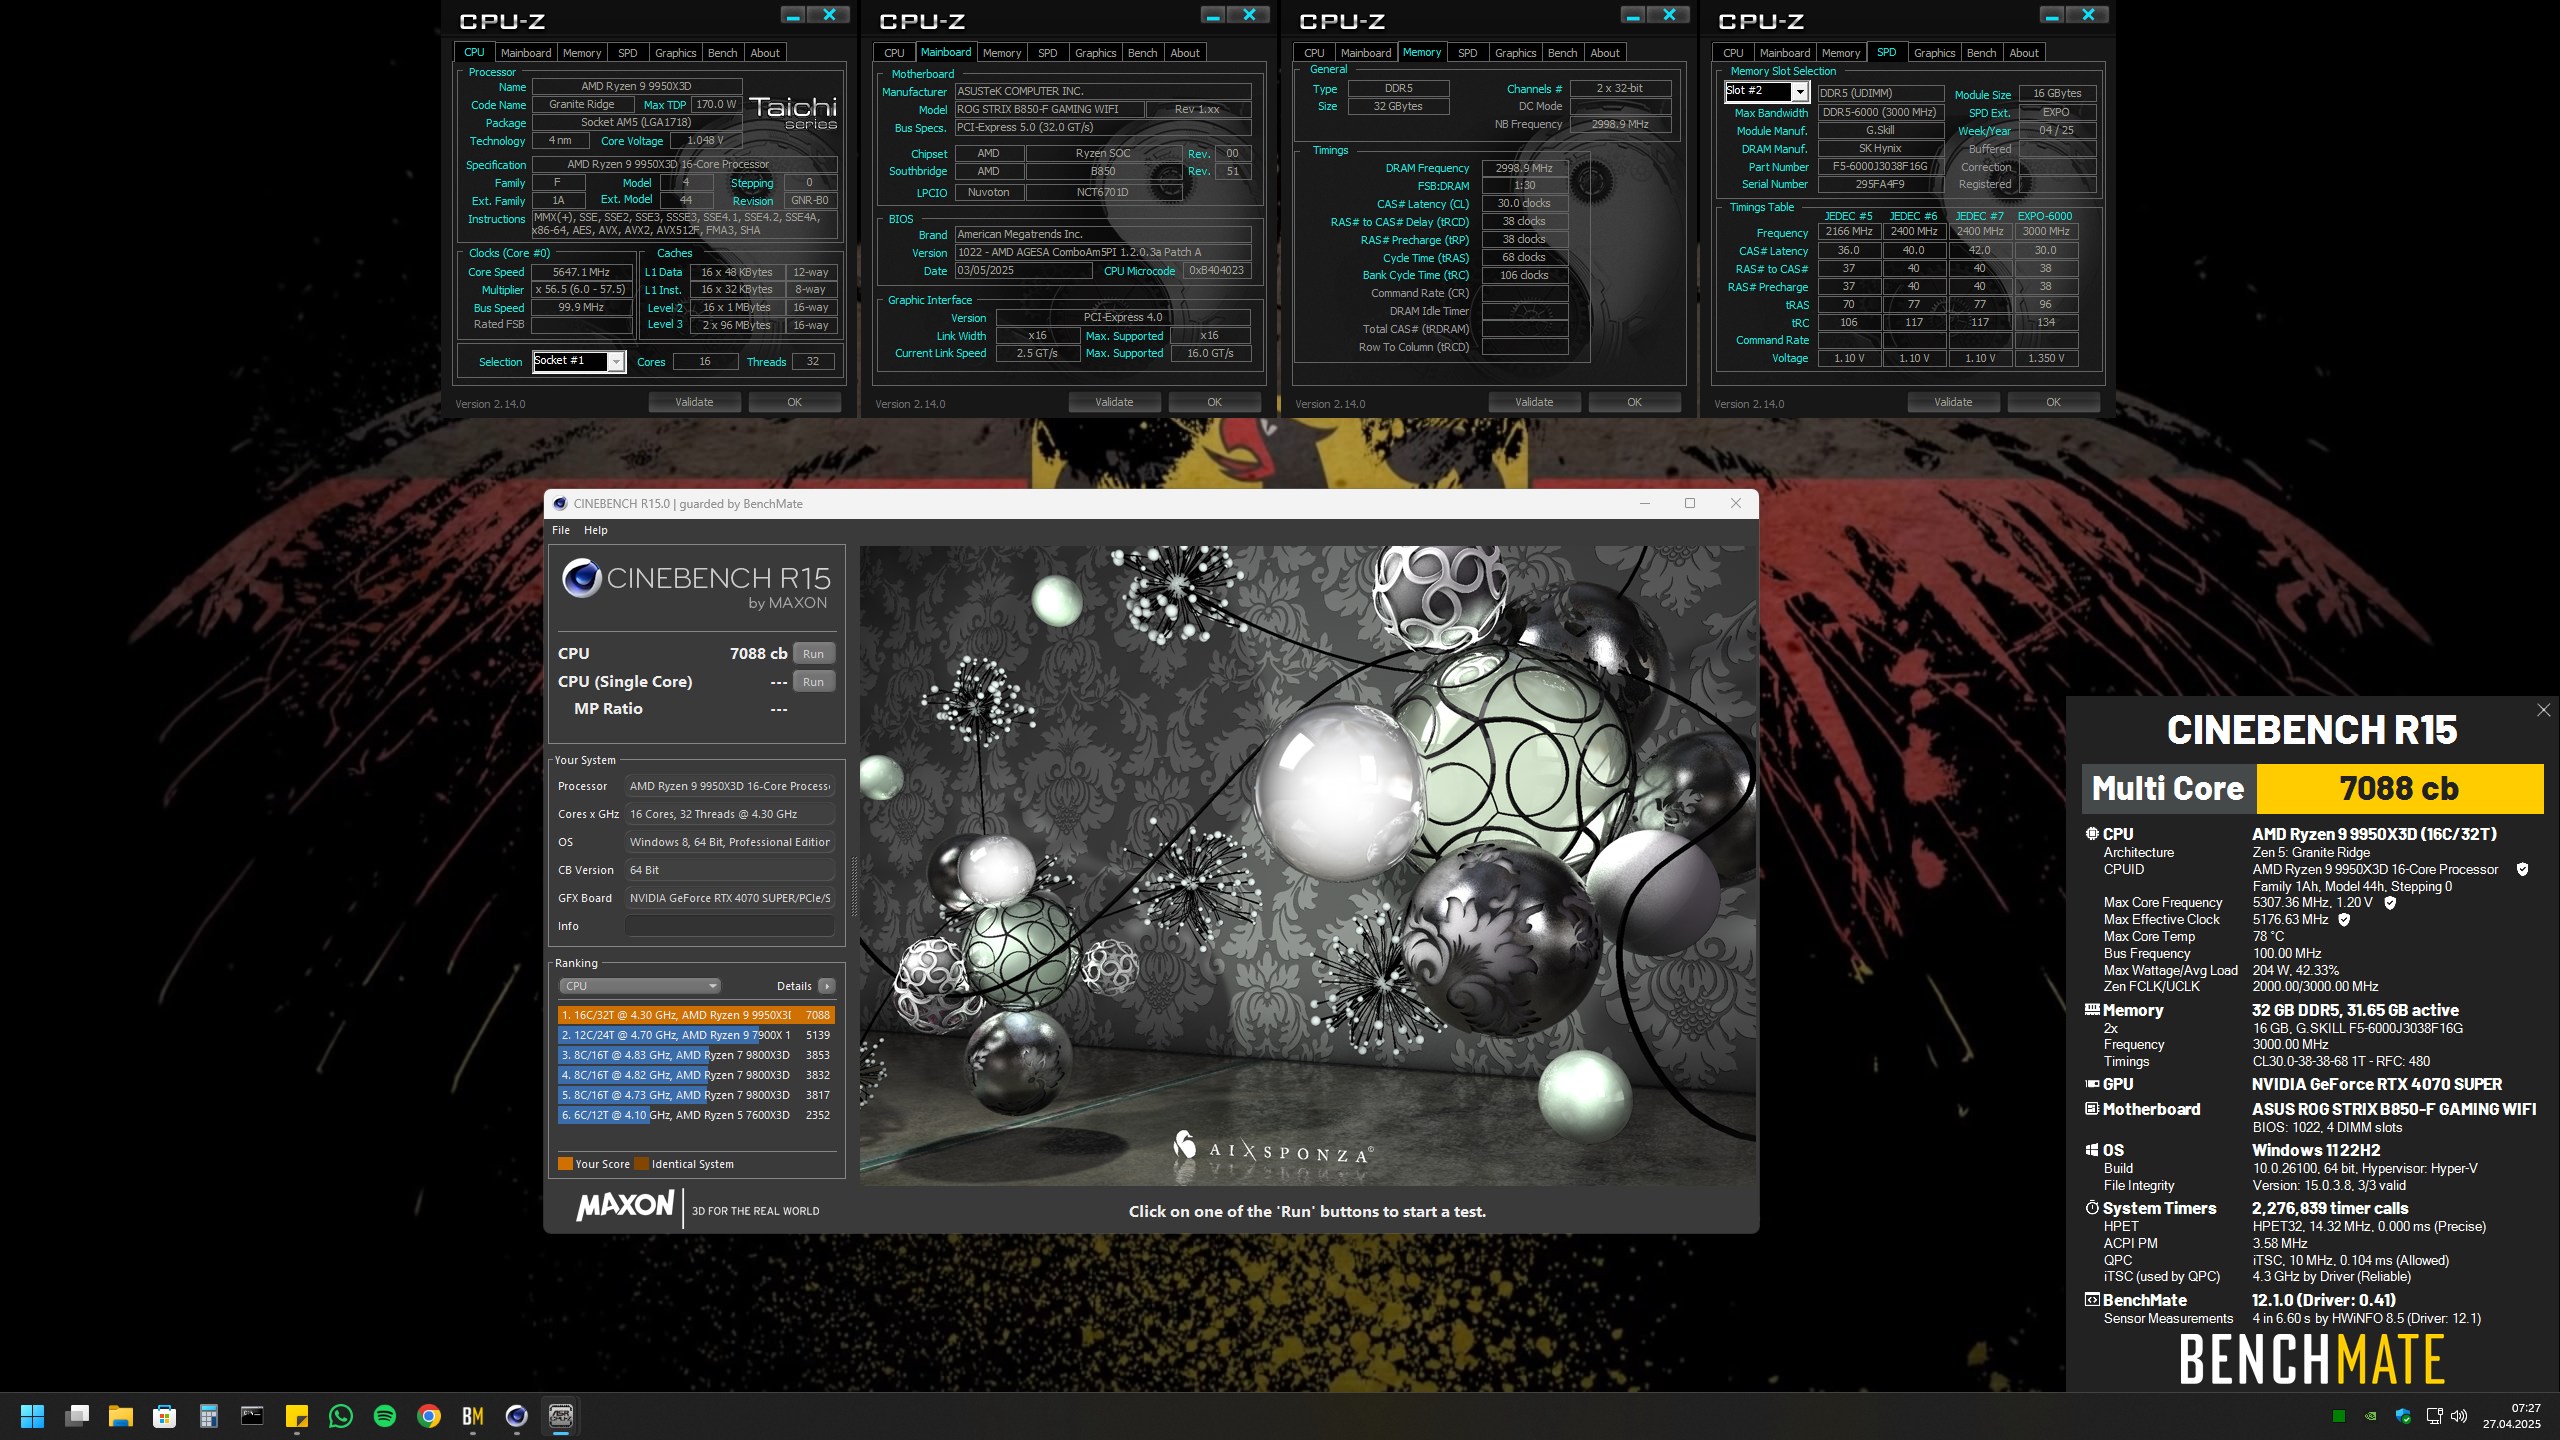Click the Part Number F5-6000J3038F16G field in CPU-Z
The image size is (2560, 1440).
point(1880,167)
